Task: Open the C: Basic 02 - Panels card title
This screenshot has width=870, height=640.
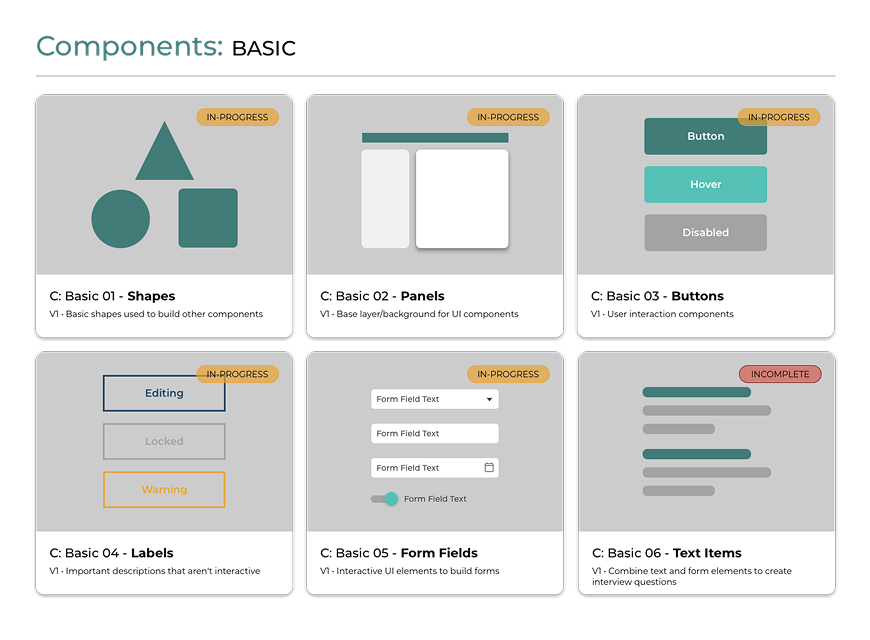Action: (382, 296)
